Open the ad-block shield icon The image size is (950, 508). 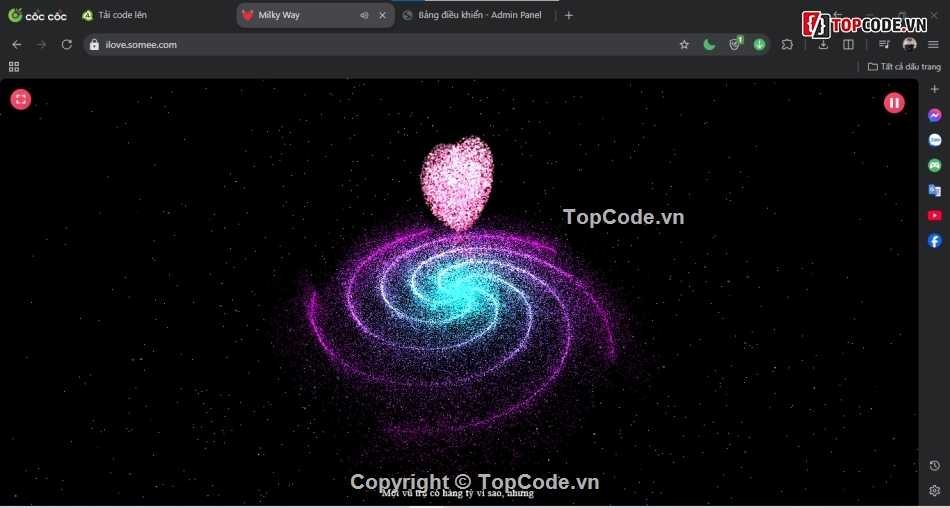pos(734,44)
